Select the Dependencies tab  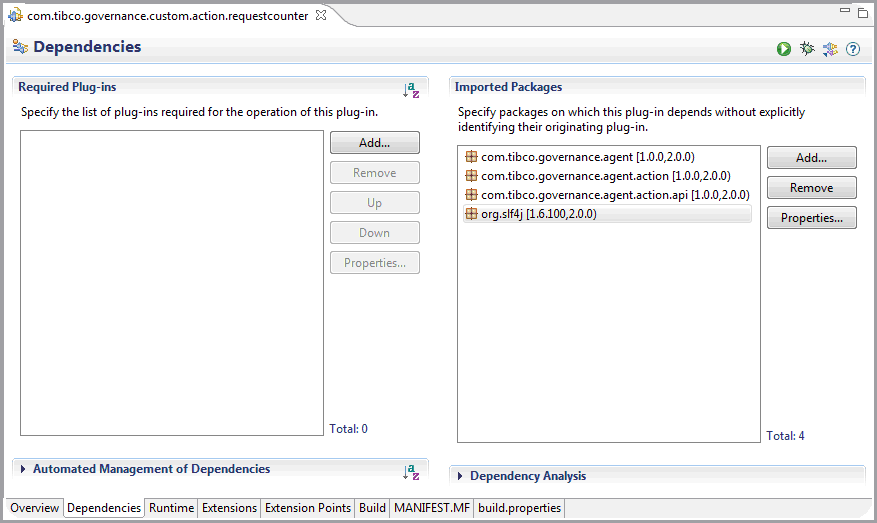pos(104,508)
